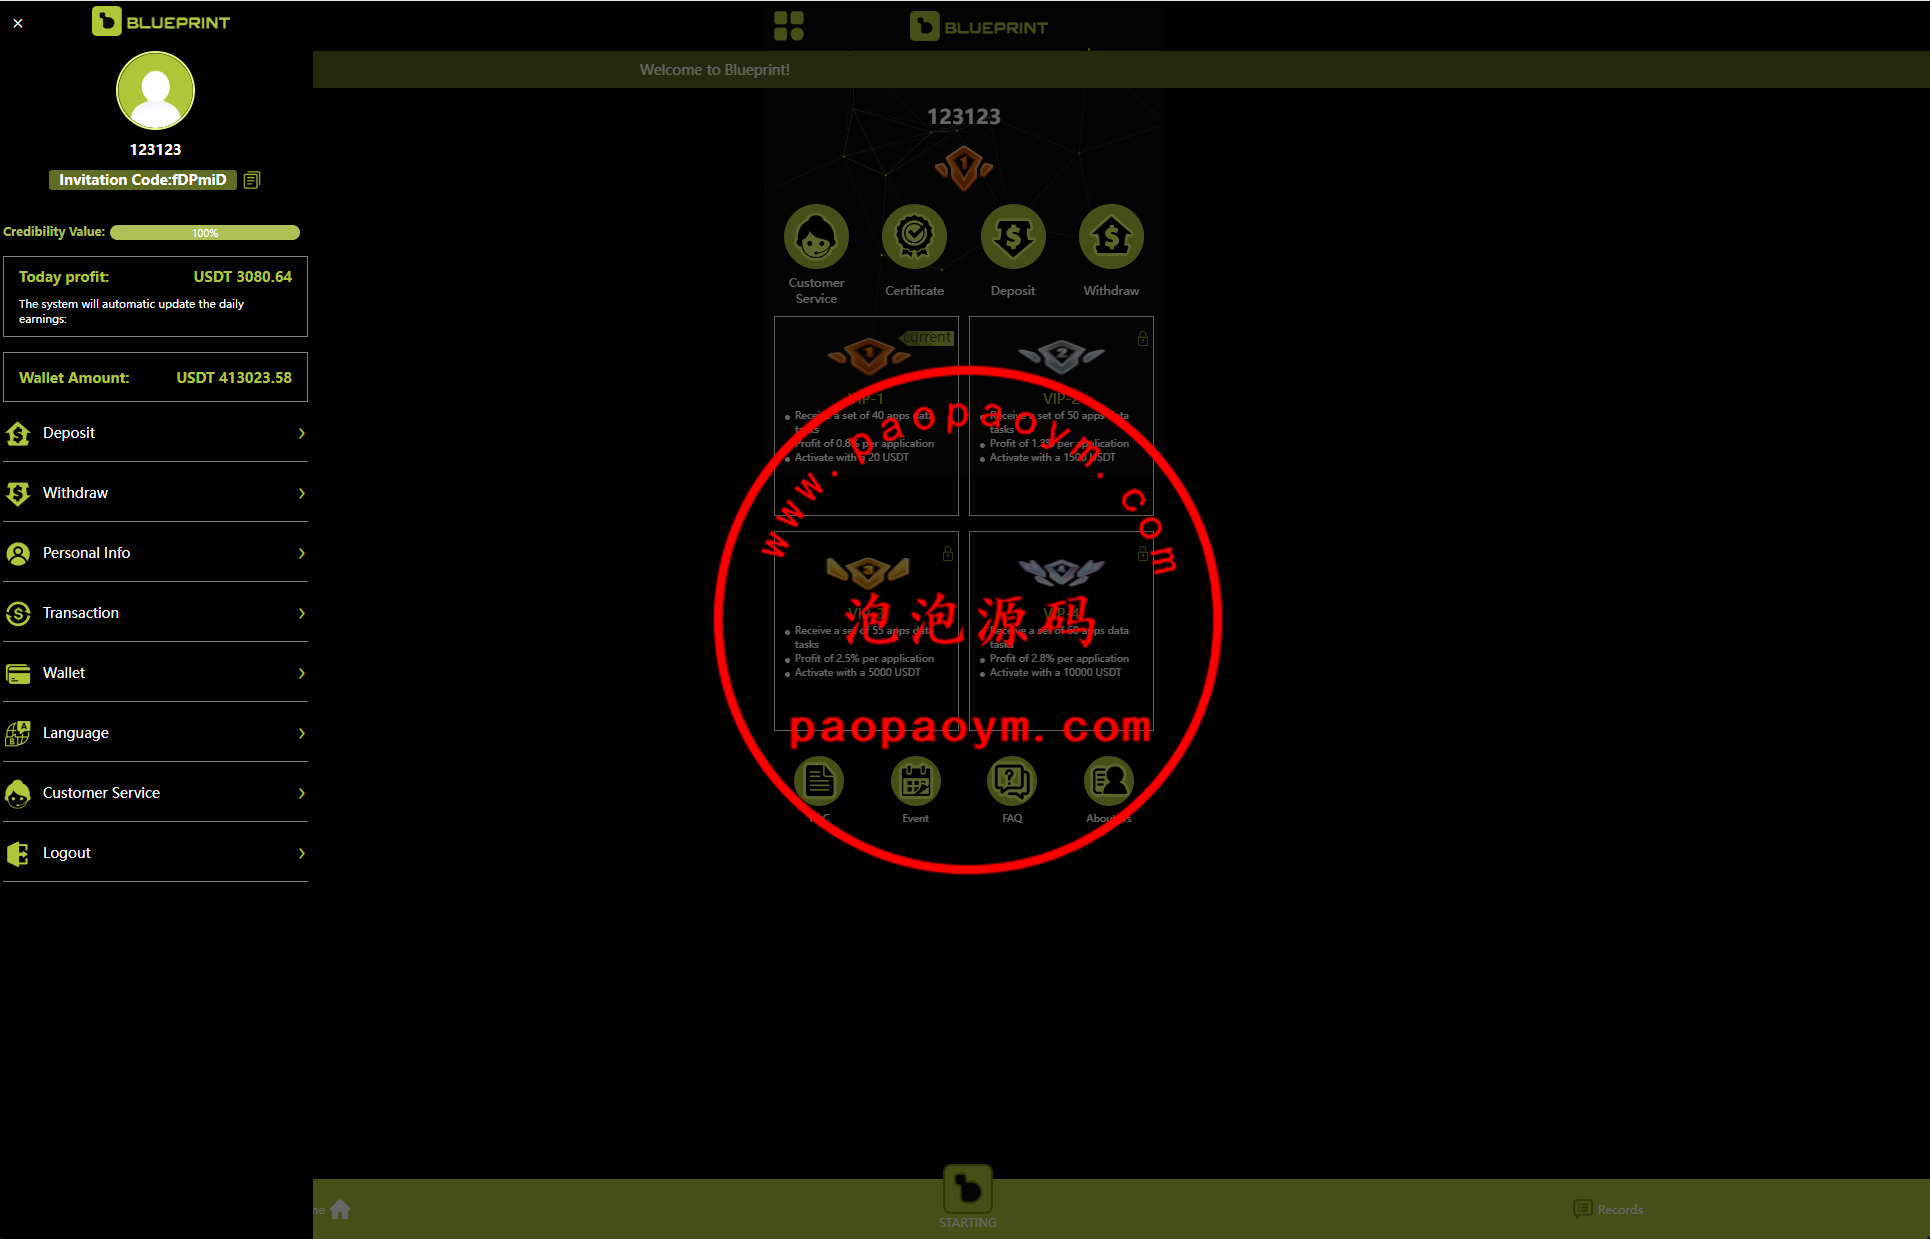Click the lock icon on the VIP-3 card

tap(947, 554)
